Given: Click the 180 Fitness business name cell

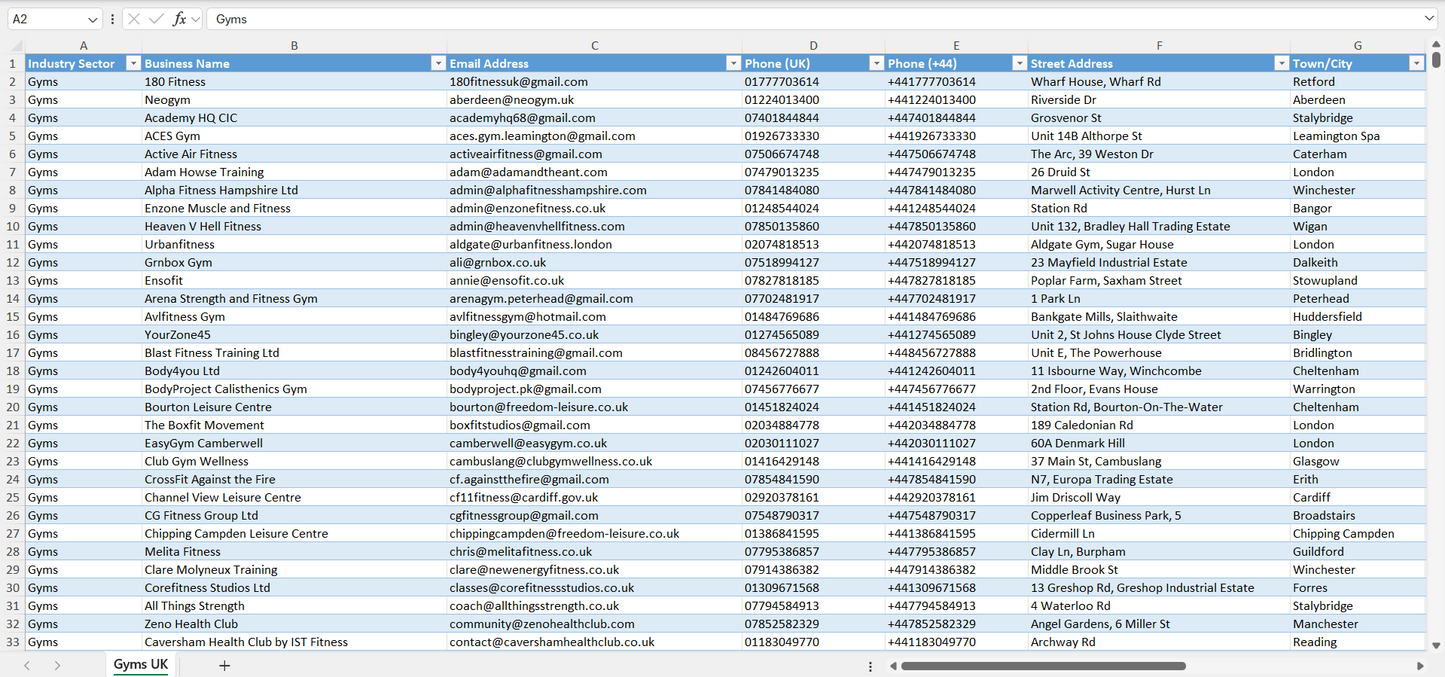Looking at the screenshot, I should 294,82.
